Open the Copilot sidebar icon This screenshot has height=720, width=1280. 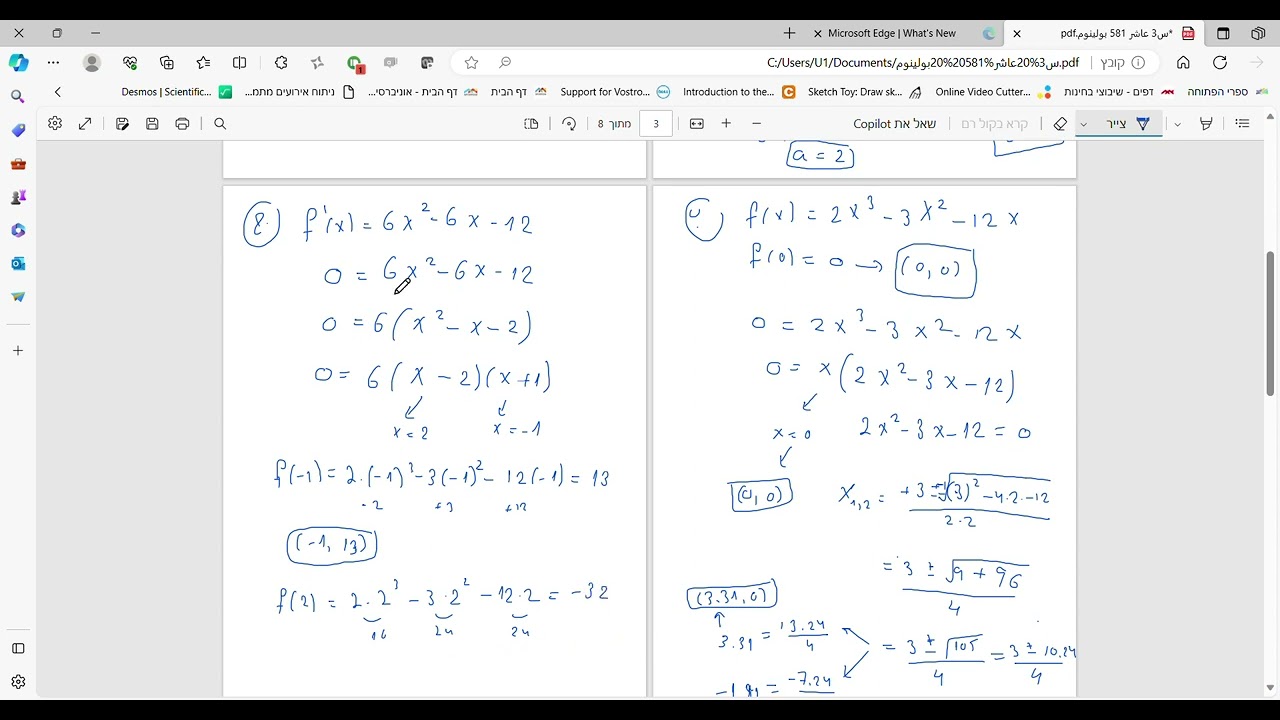click(x=18, y=62)
